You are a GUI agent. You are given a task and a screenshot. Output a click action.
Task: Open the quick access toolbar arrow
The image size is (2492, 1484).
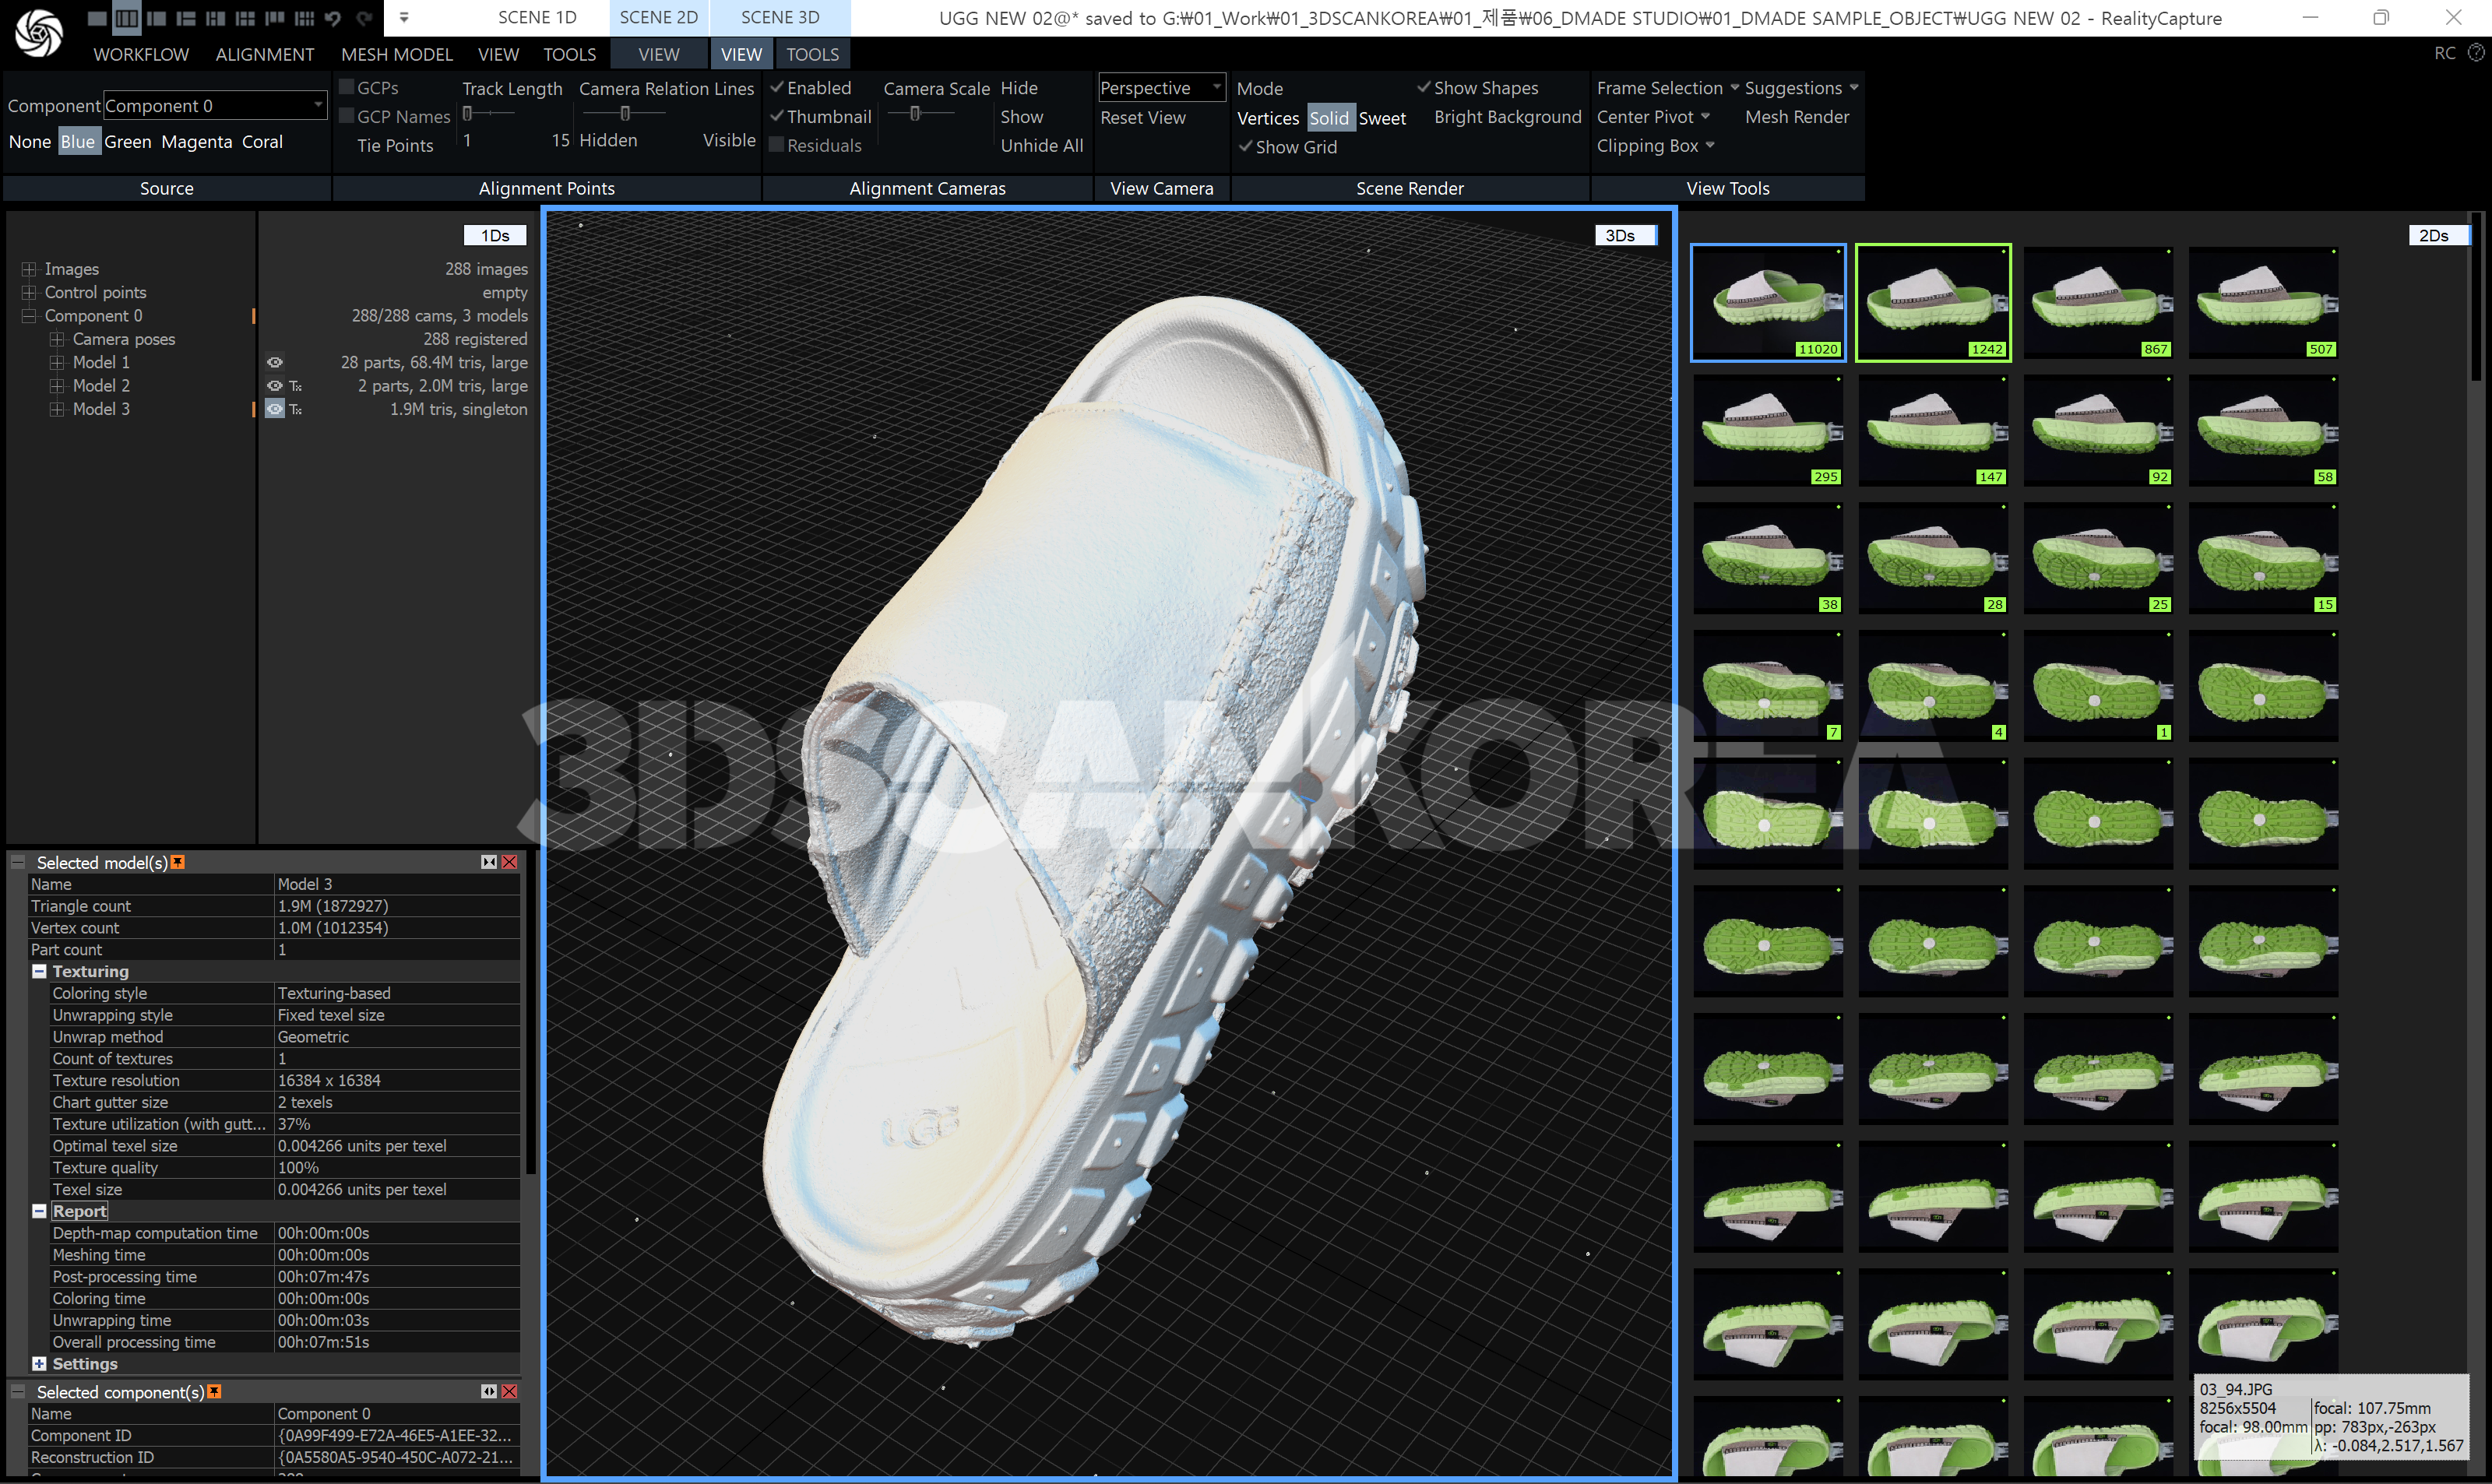click(404, 18)
